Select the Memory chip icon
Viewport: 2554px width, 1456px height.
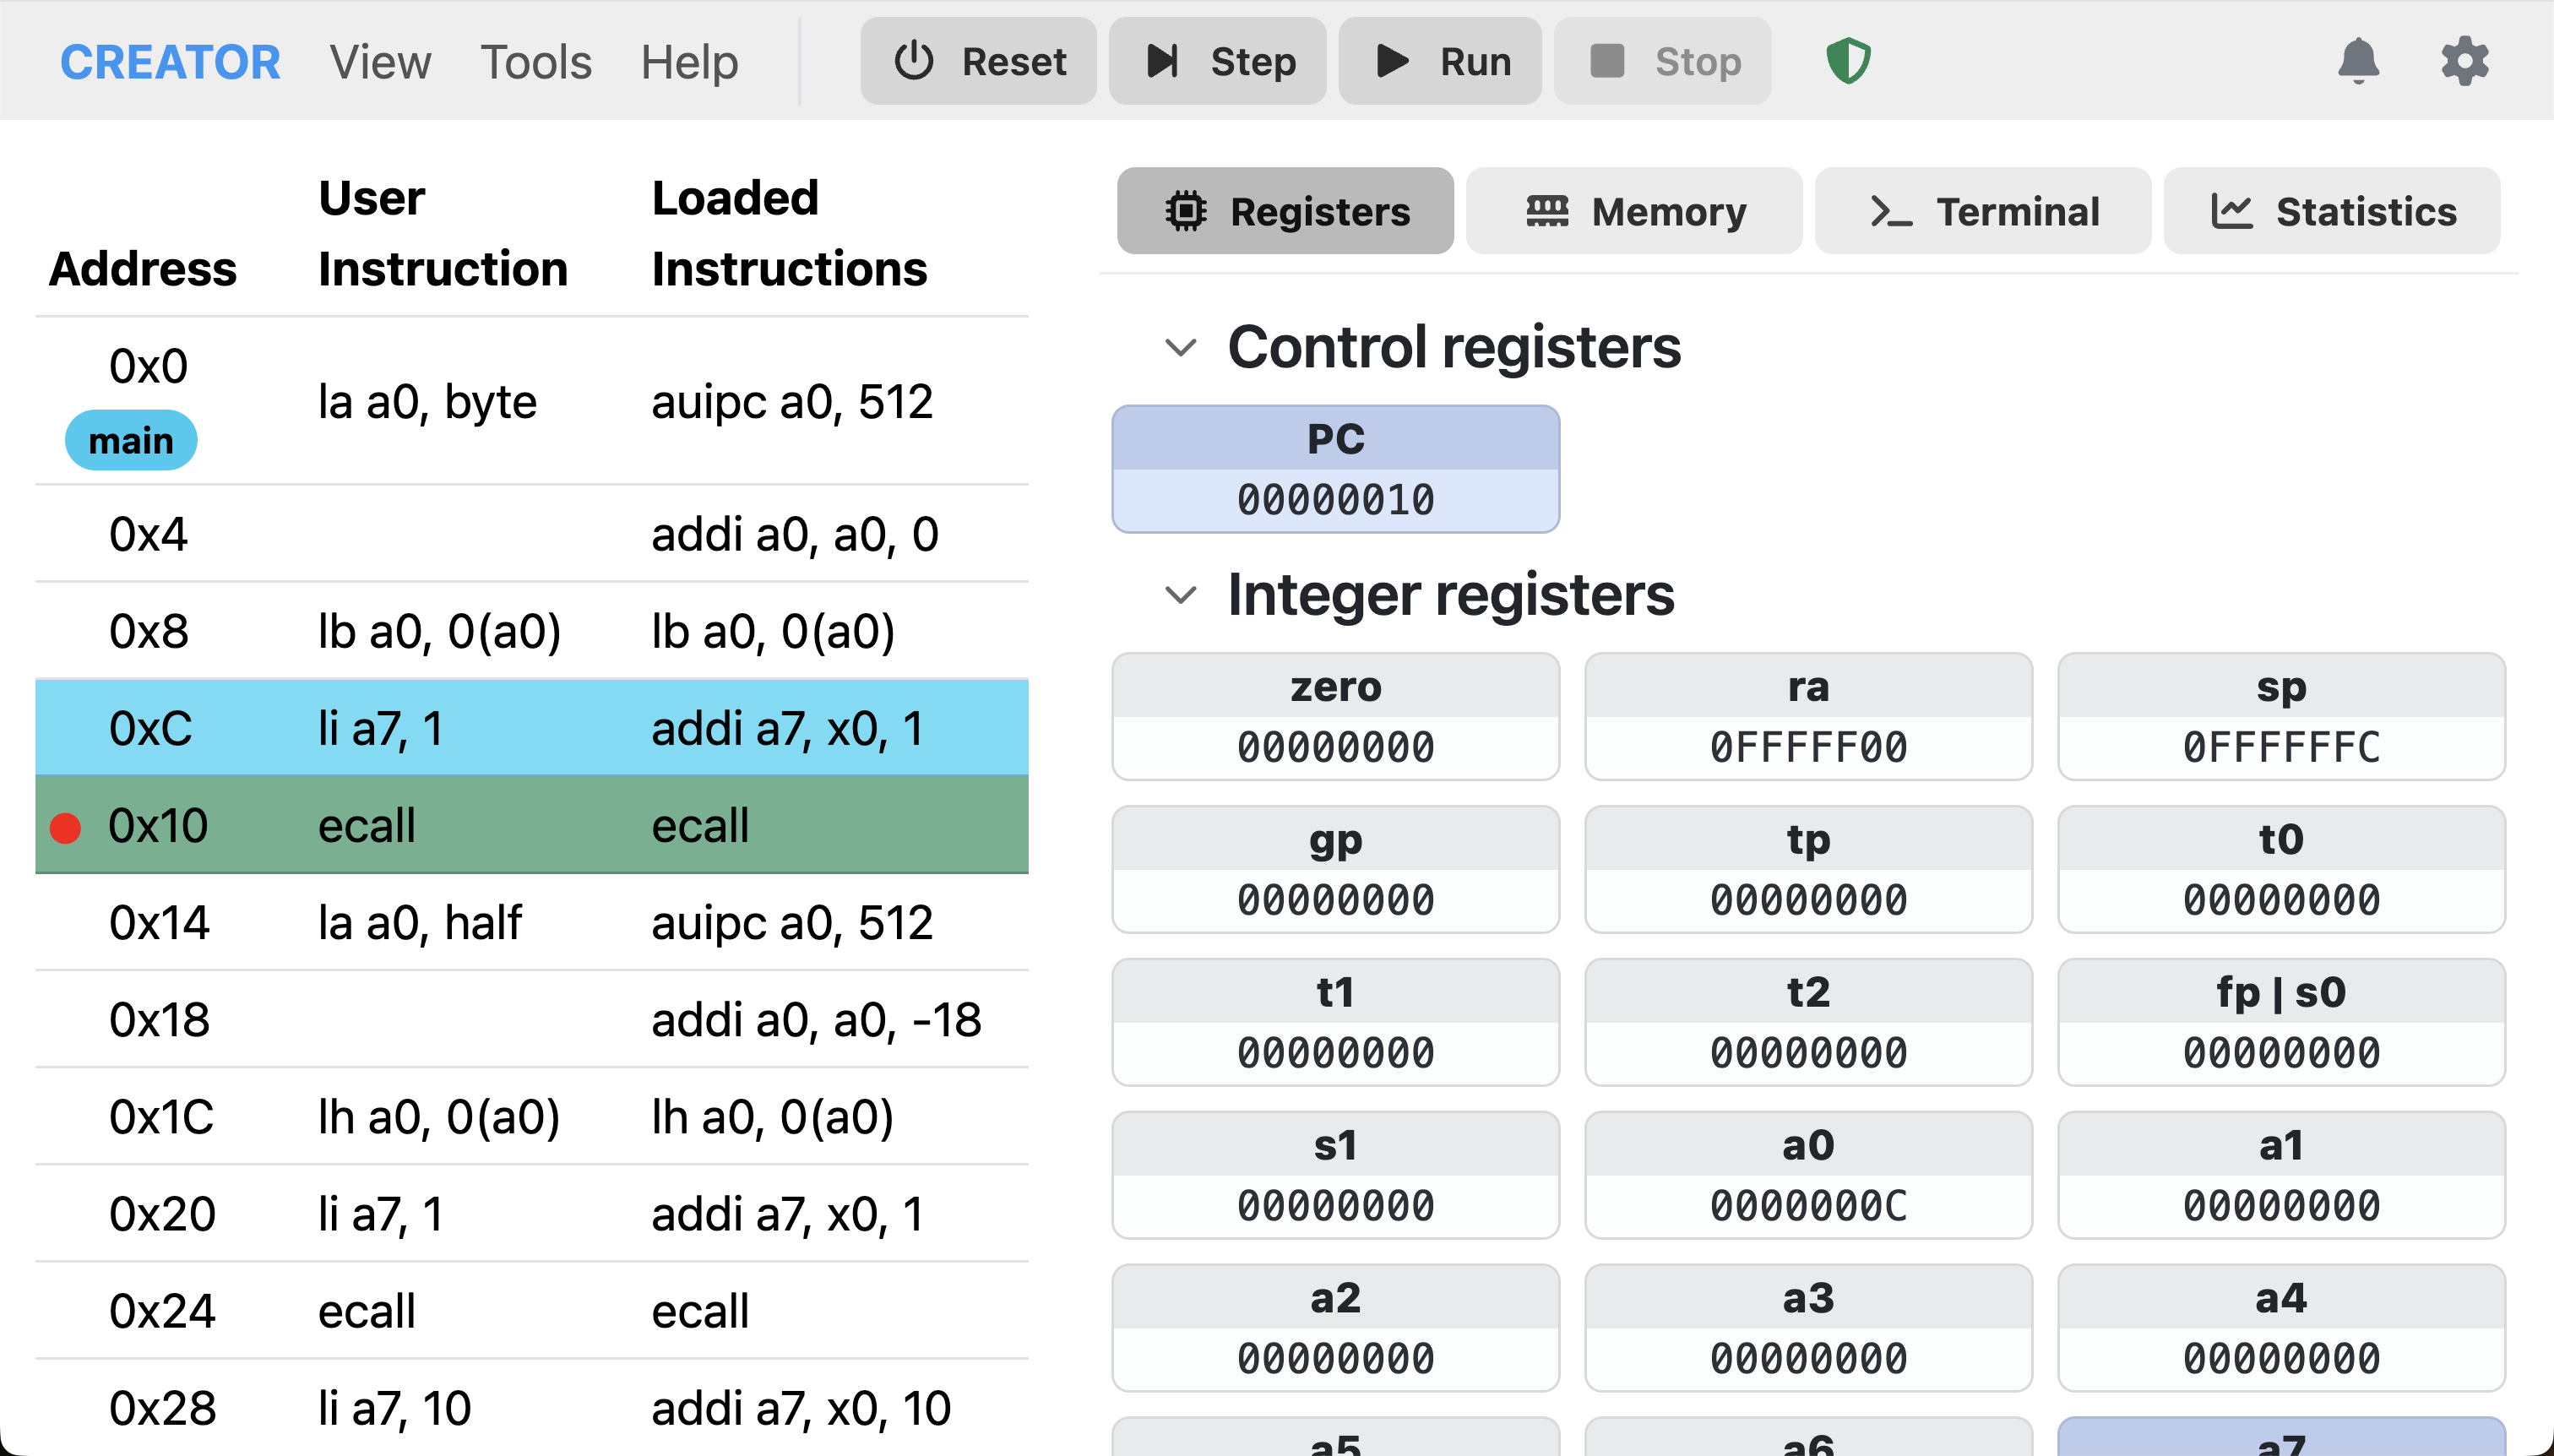coord(1548,210)
